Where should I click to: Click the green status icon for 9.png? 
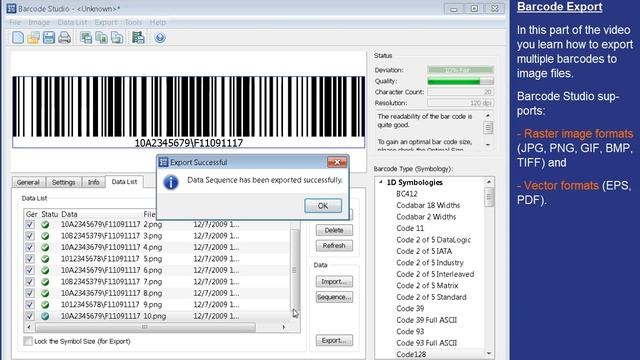coord(45,304)
